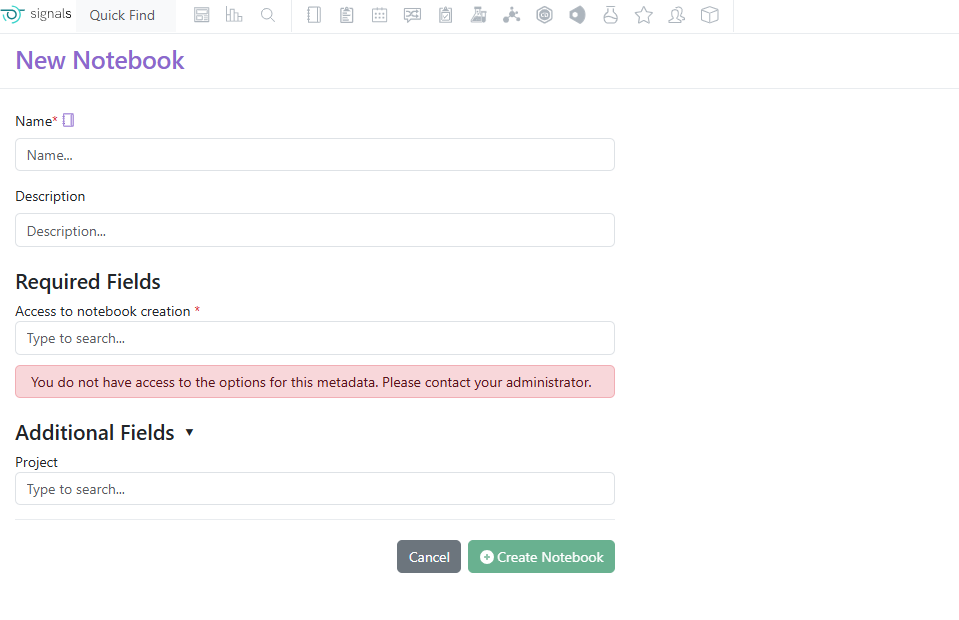The width and height of the screenshot is (959, 620).
Task: Focus the notebook Name input field
Action: (x=315, y=155)
